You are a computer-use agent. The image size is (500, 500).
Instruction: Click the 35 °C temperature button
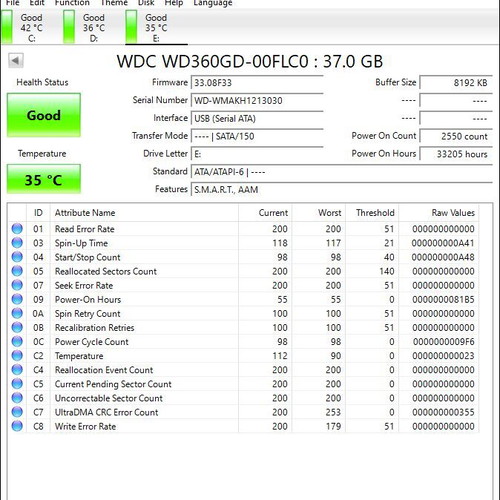[x=44, y=179]
